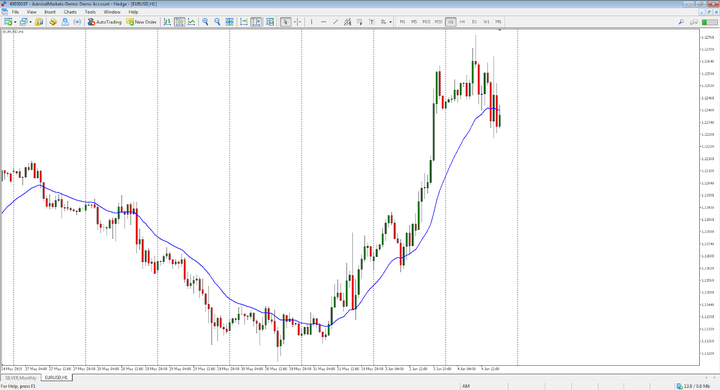Click the indicators list icon
This screenshot has height=390, width=720.
point(270,22)
